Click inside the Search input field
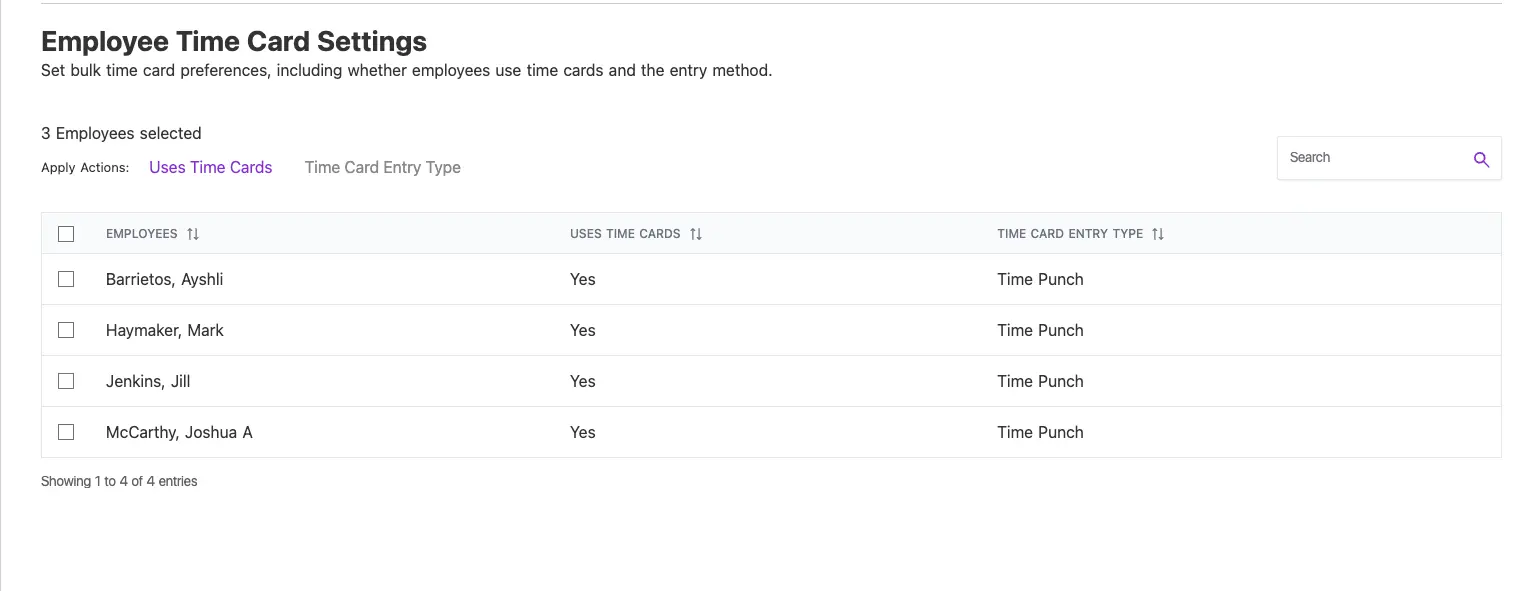 coord(1370,158)
